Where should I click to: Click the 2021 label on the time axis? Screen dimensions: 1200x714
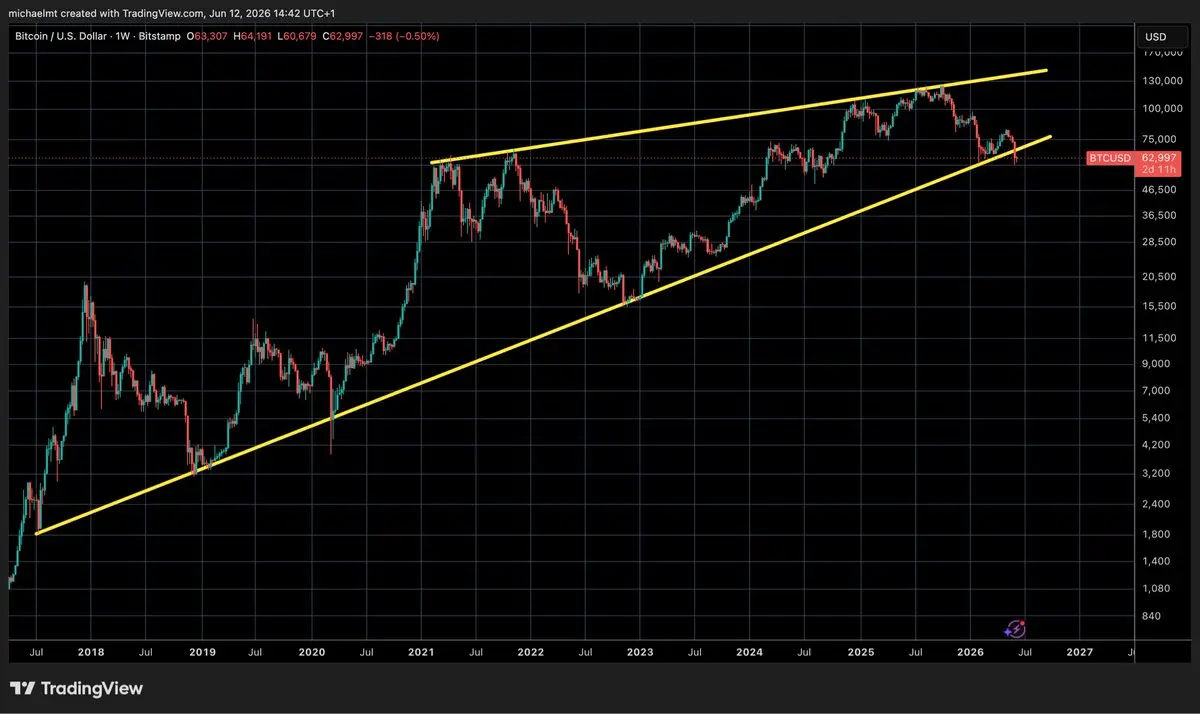pyautogui.click(x=420, y=651)
